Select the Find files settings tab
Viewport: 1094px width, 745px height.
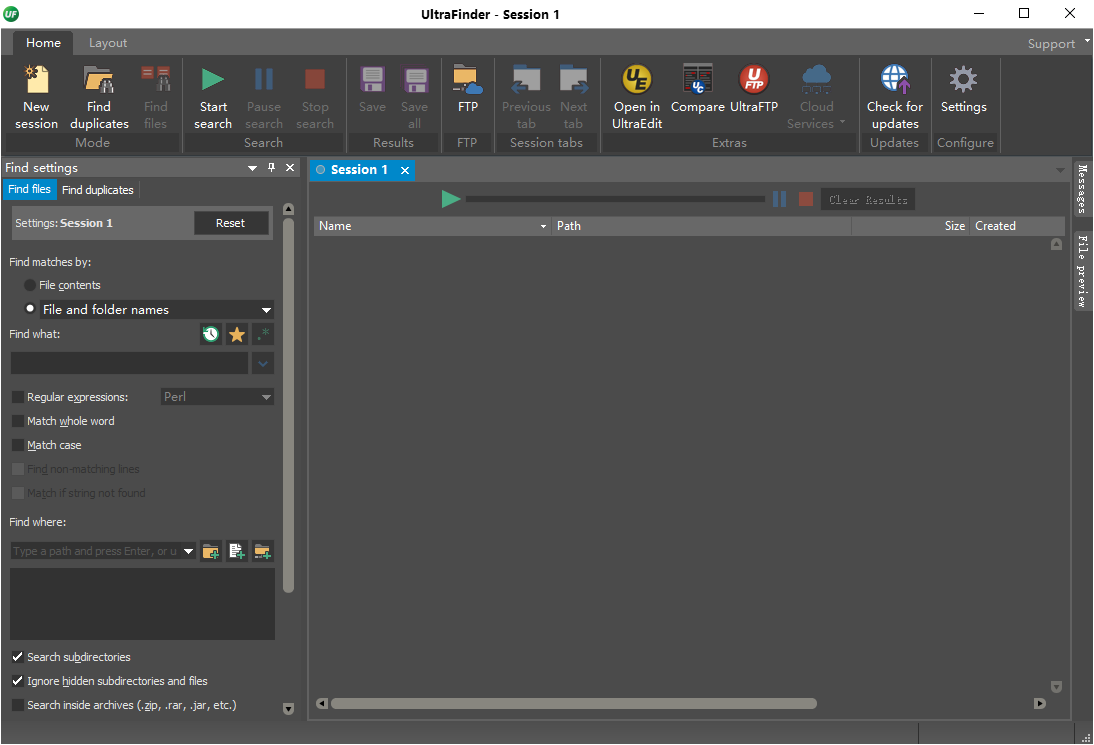coord(29,189)
